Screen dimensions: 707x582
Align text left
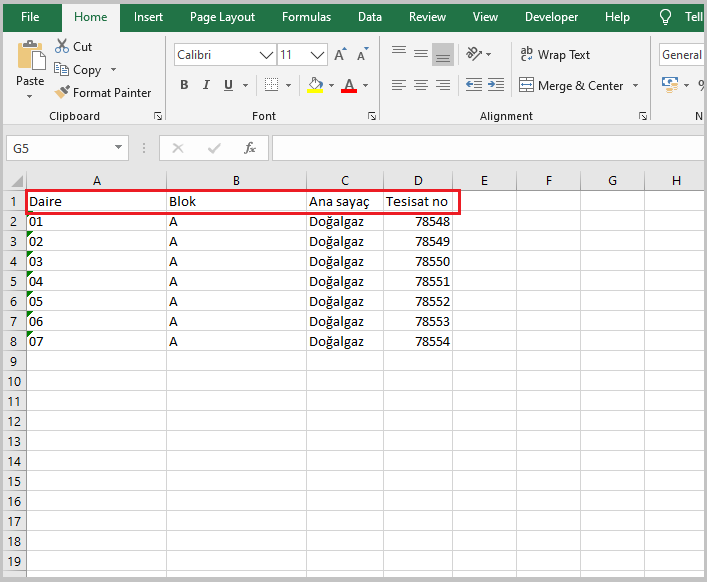[x=399, y=85]
